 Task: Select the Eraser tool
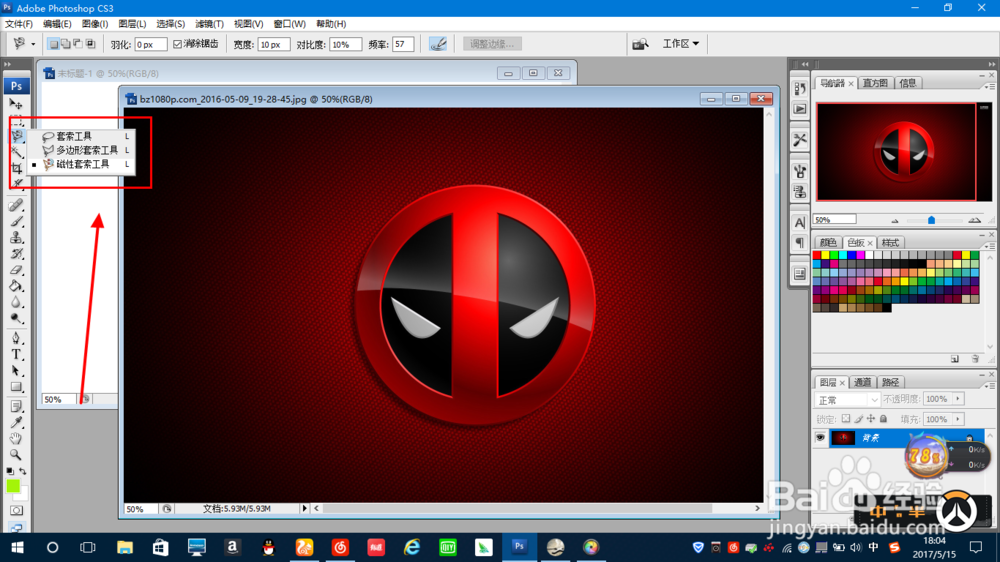[x=17, y=270]
